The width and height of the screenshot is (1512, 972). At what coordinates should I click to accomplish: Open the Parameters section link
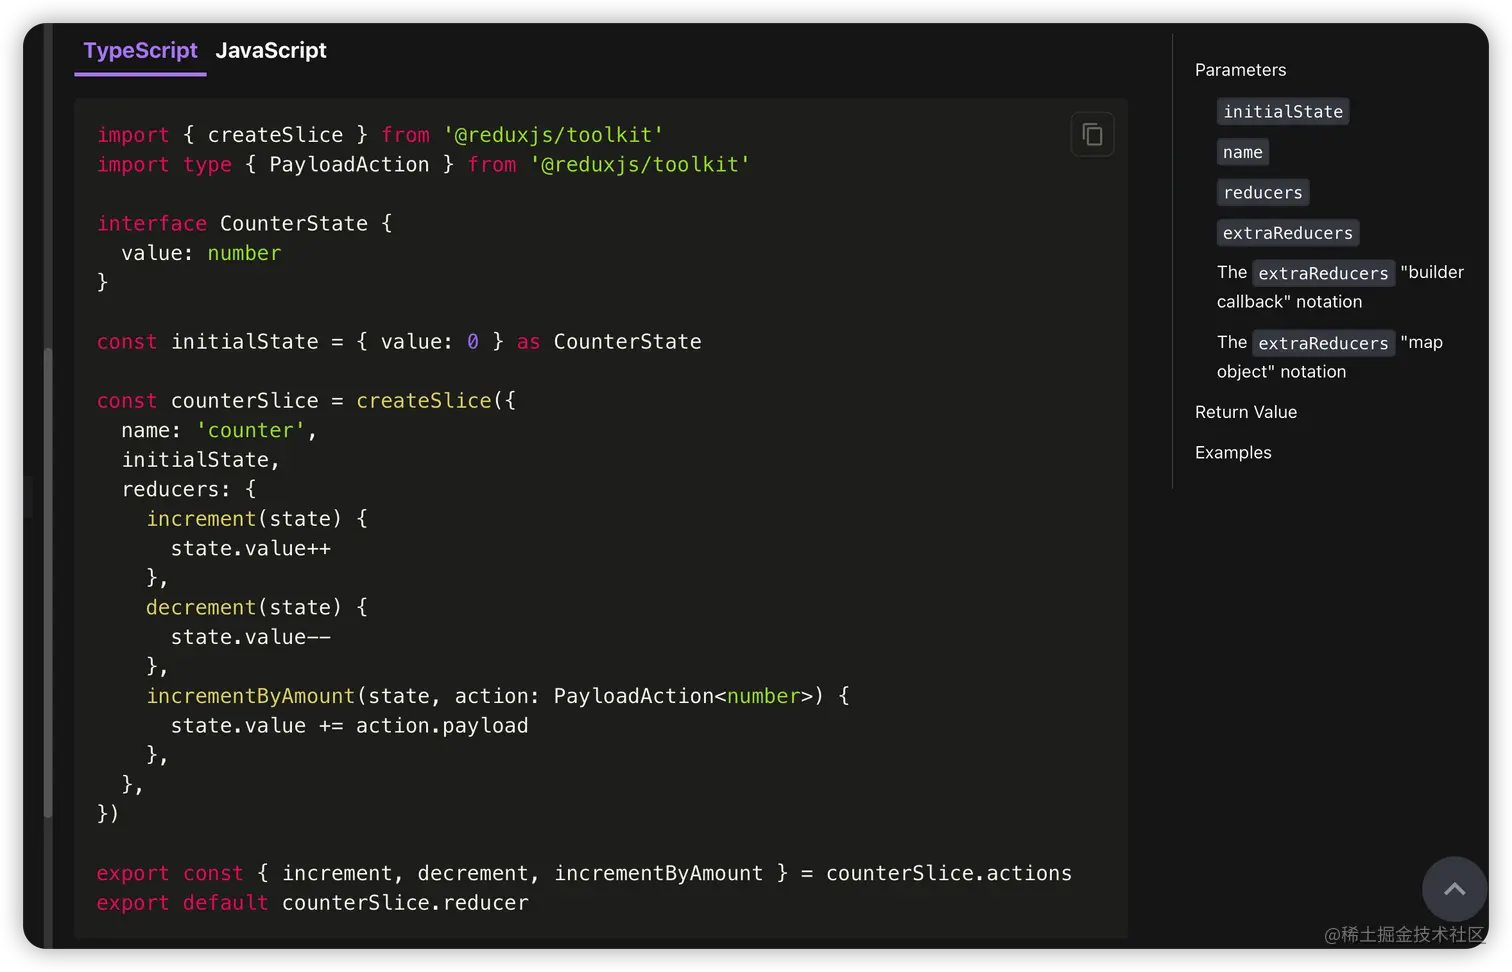(1240, 70)
